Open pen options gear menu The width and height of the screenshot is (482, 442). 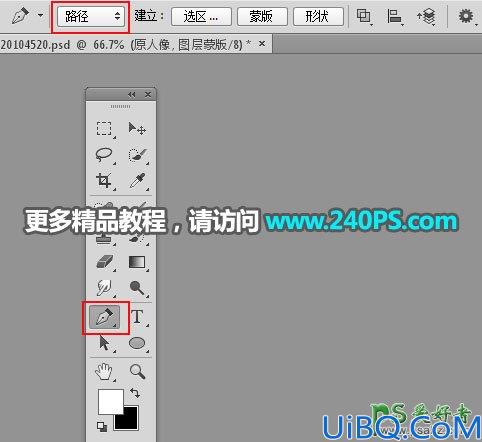466,16
